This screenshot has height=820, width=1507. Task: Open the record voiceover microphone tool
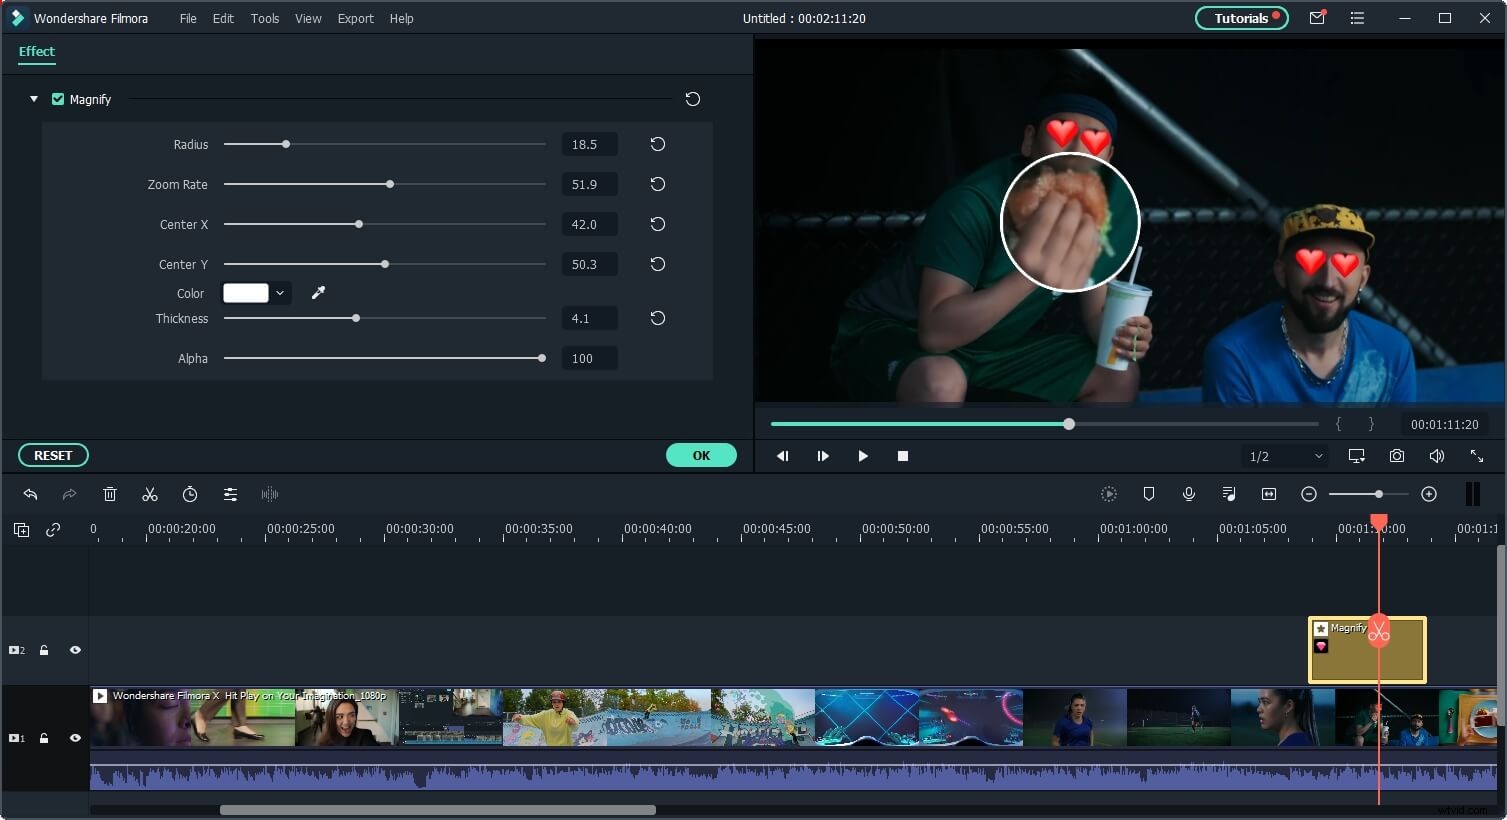(x=1188, y=494)
